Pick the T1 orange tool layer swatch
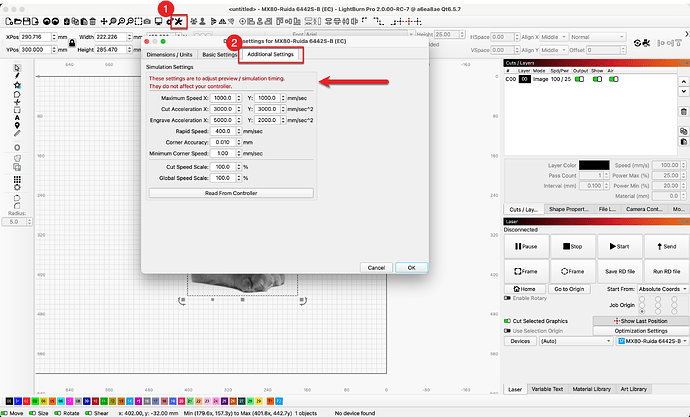 pos(270,401)
